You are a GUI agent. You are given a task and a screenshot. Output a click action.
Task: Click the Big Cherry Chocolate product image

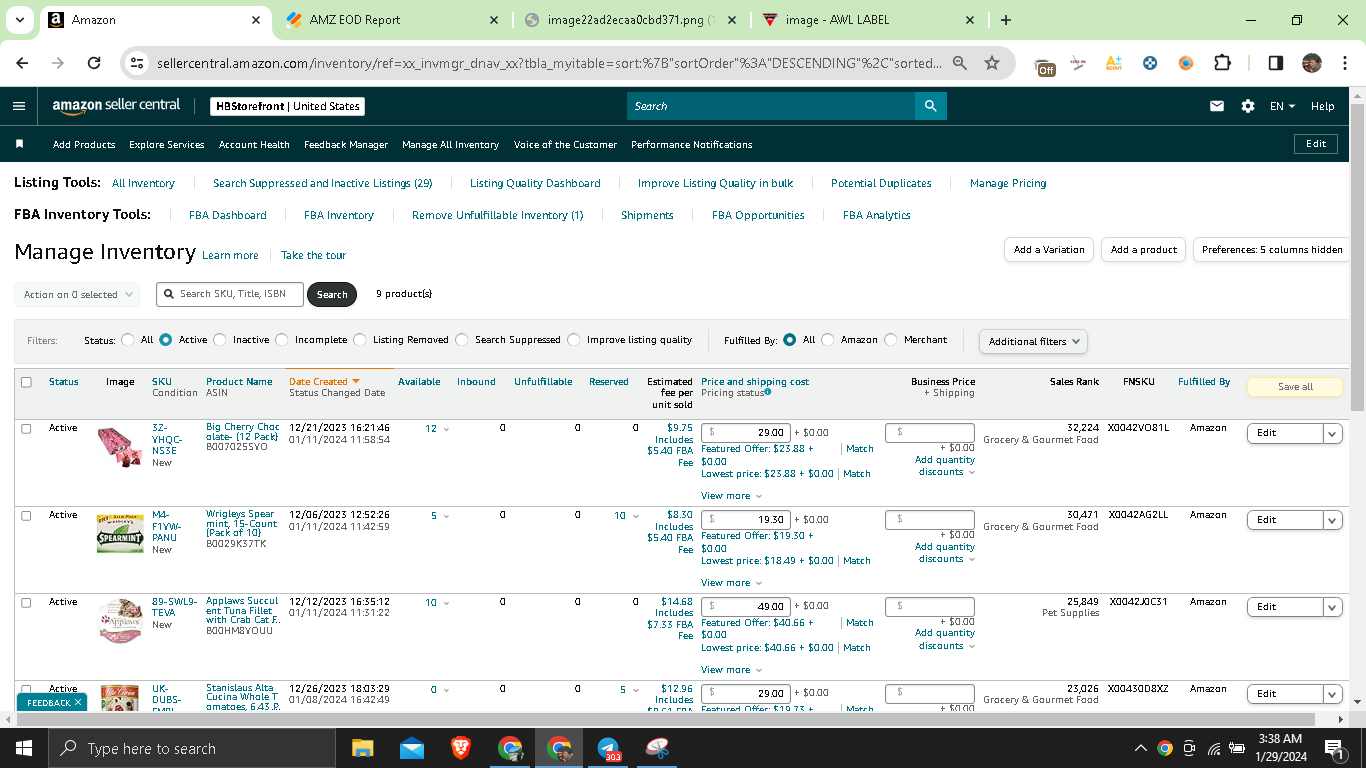tap(120, 447)
